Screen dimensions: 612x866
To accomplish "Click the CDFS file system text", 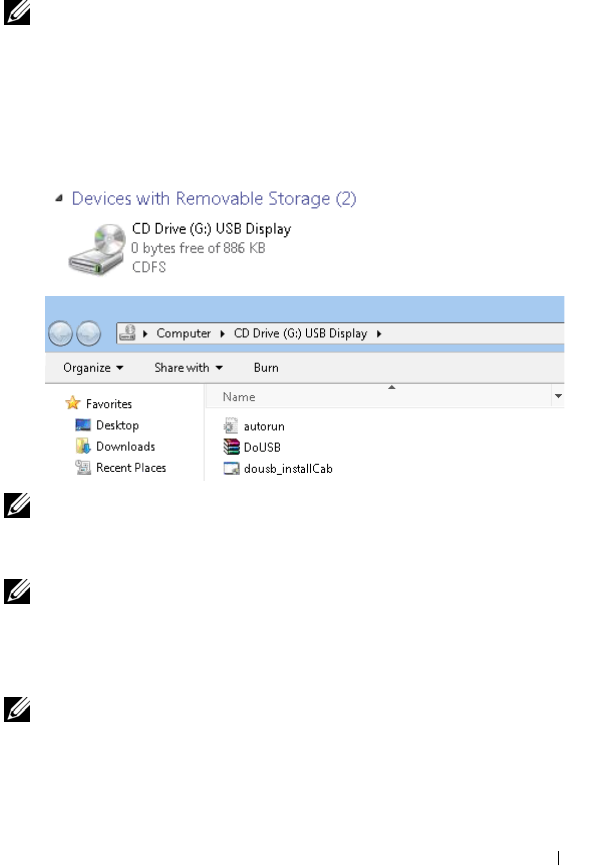I will pyautogui.click(x=149, y=267).
